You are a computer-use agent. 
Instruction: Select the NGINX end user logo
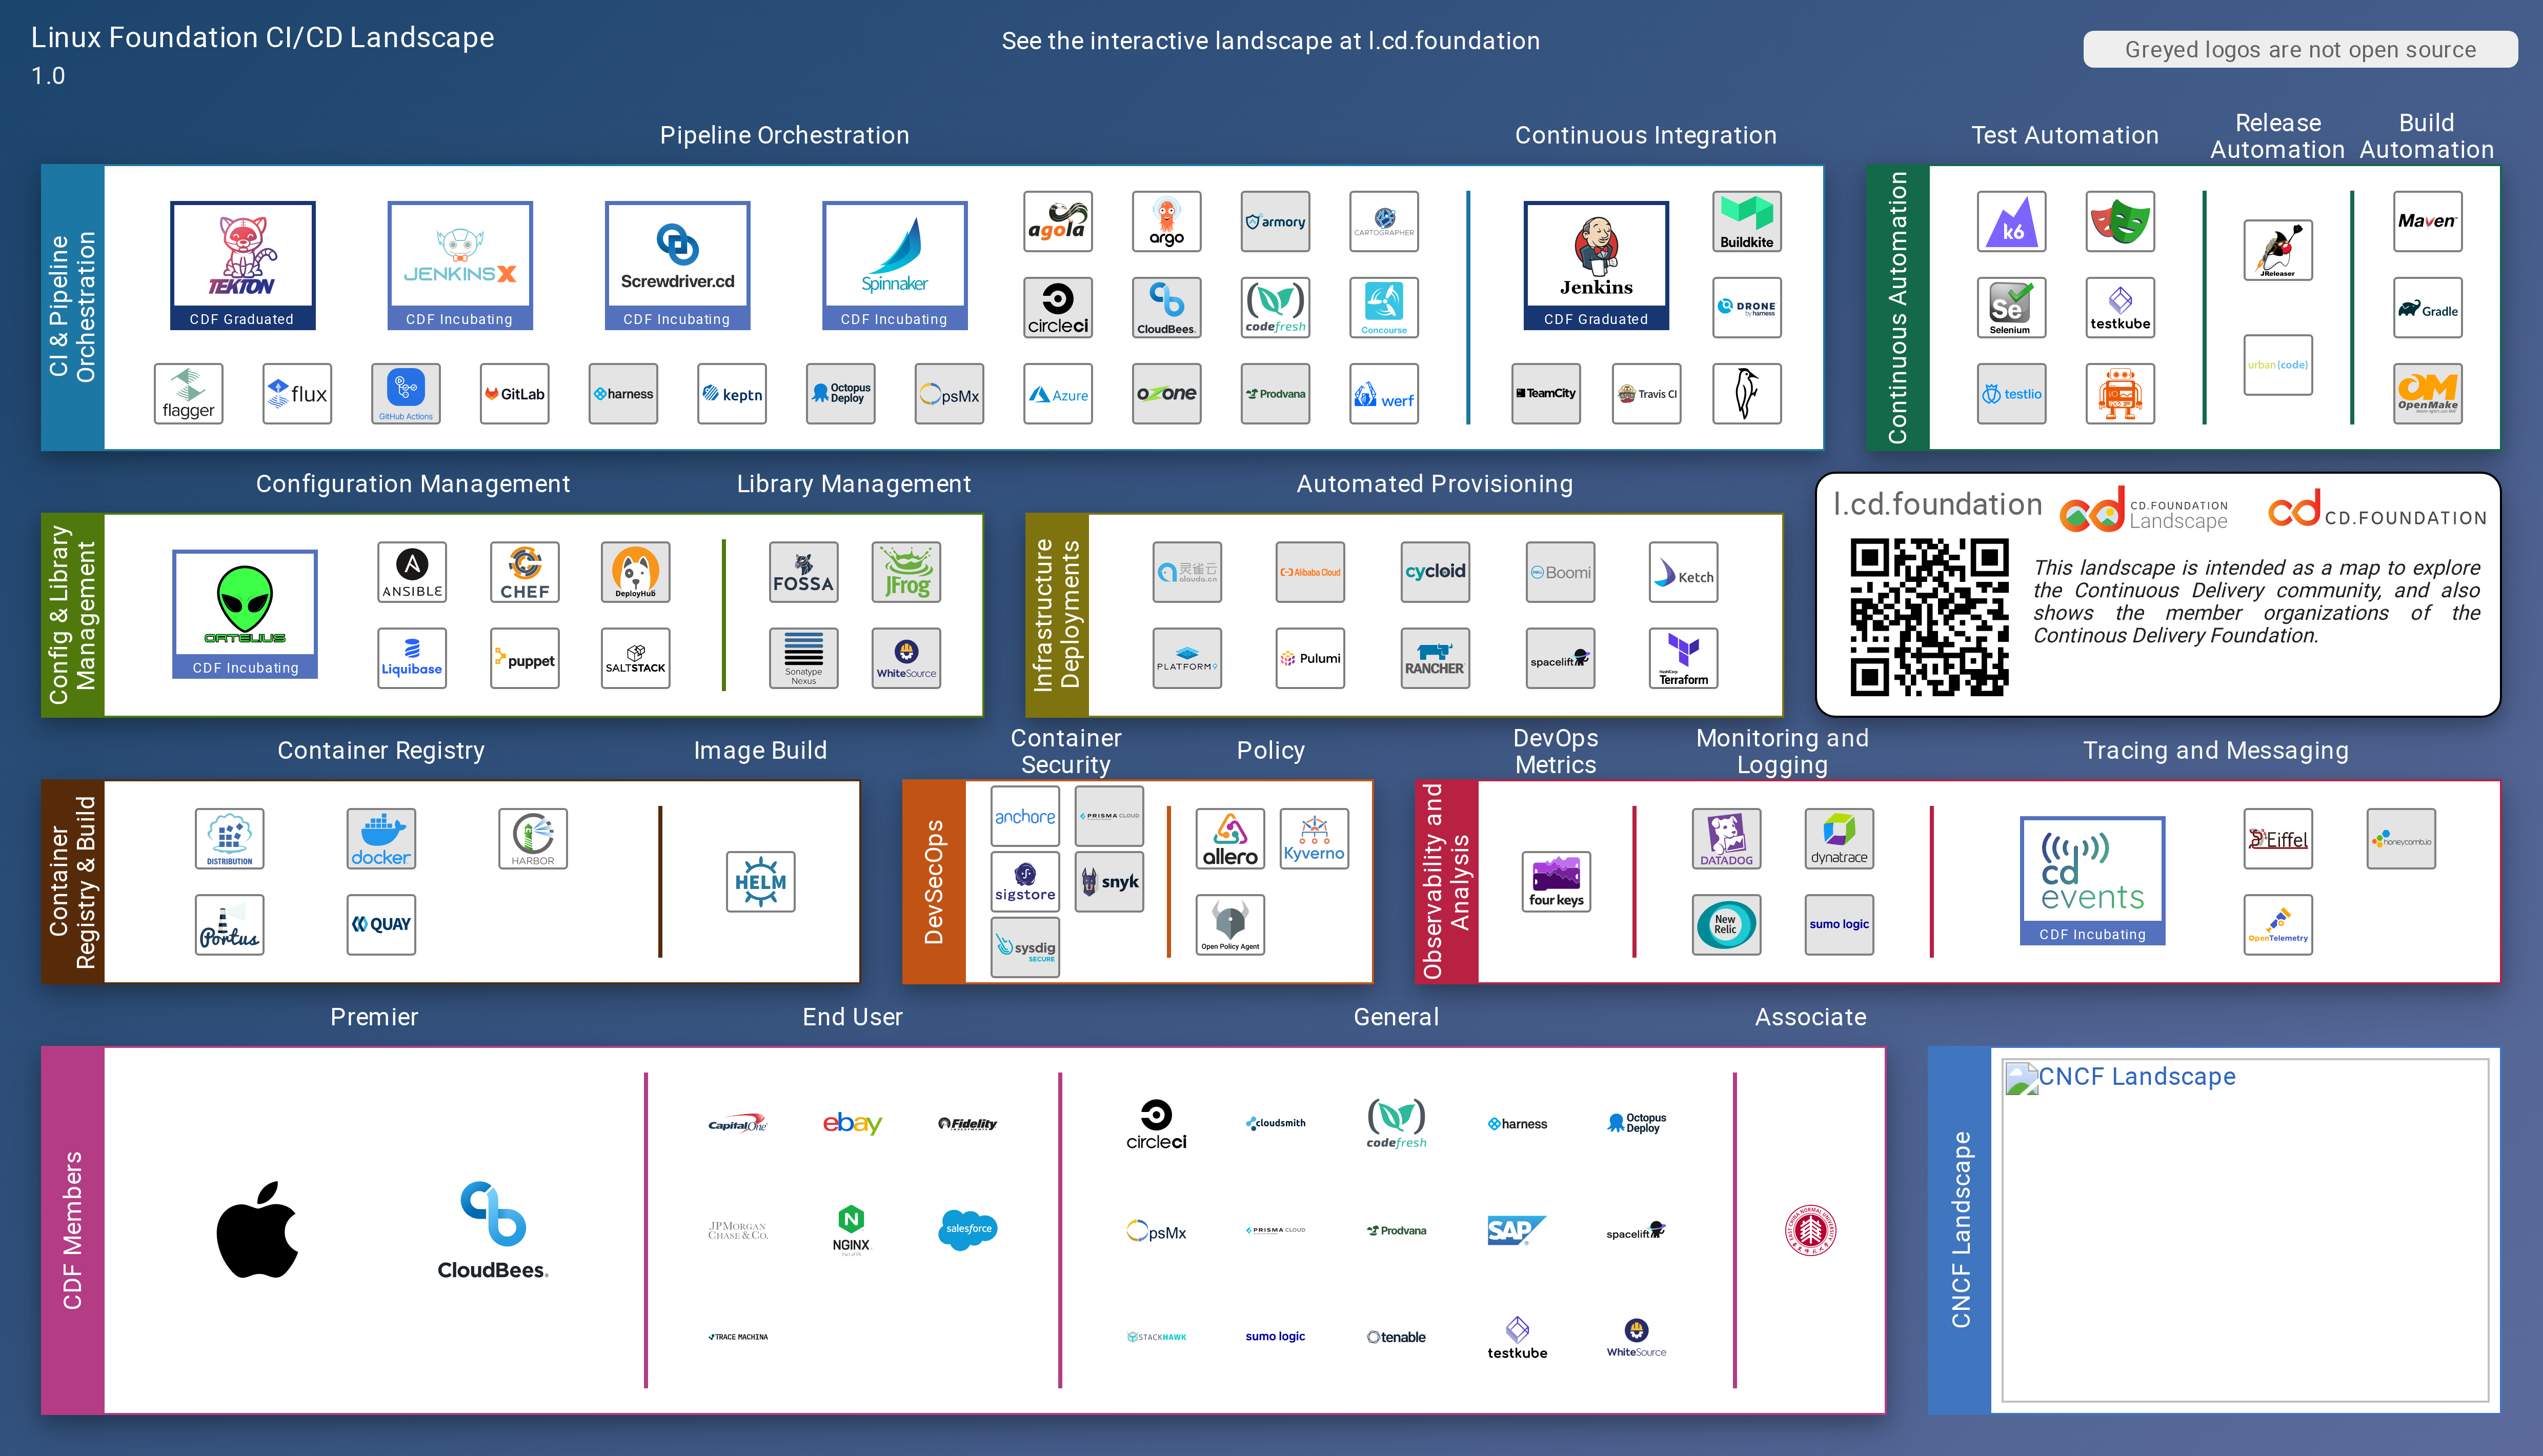click(852, 1230)
